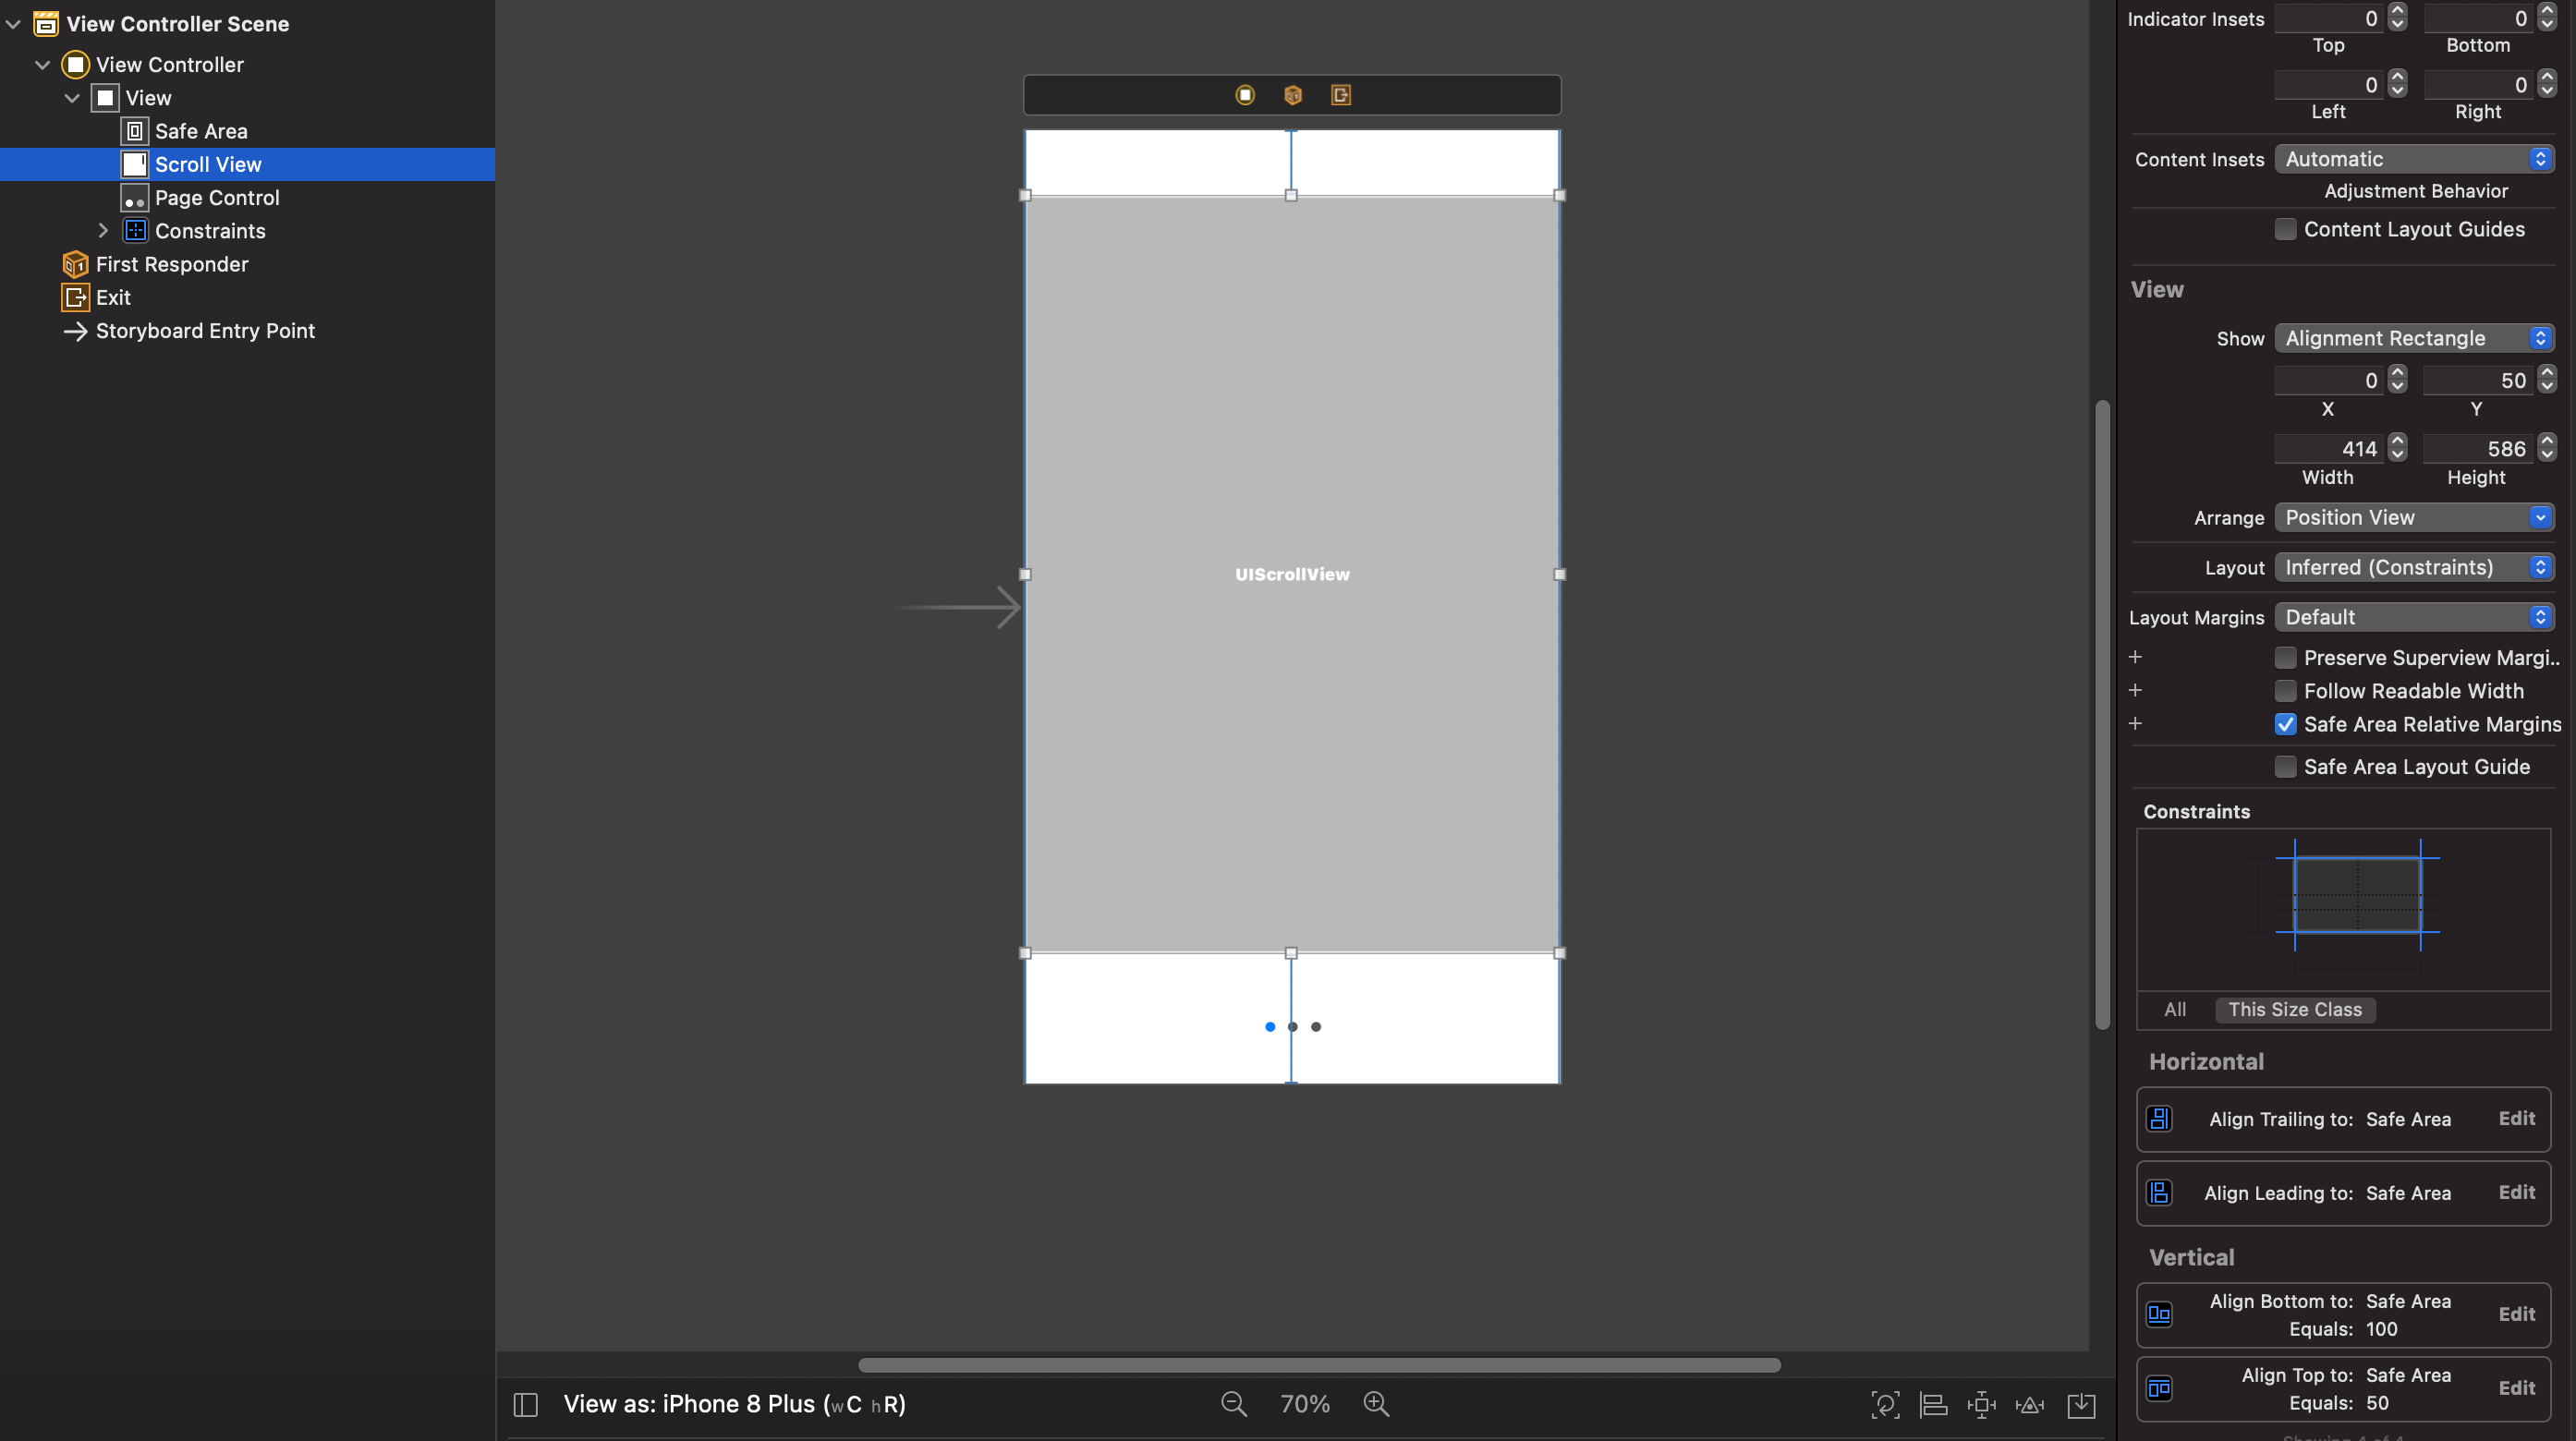This screenshot has width=2576, height=1441.
Task: Edit the Align Trailing to Safe Area constraint
Action: point(2516,1118)
